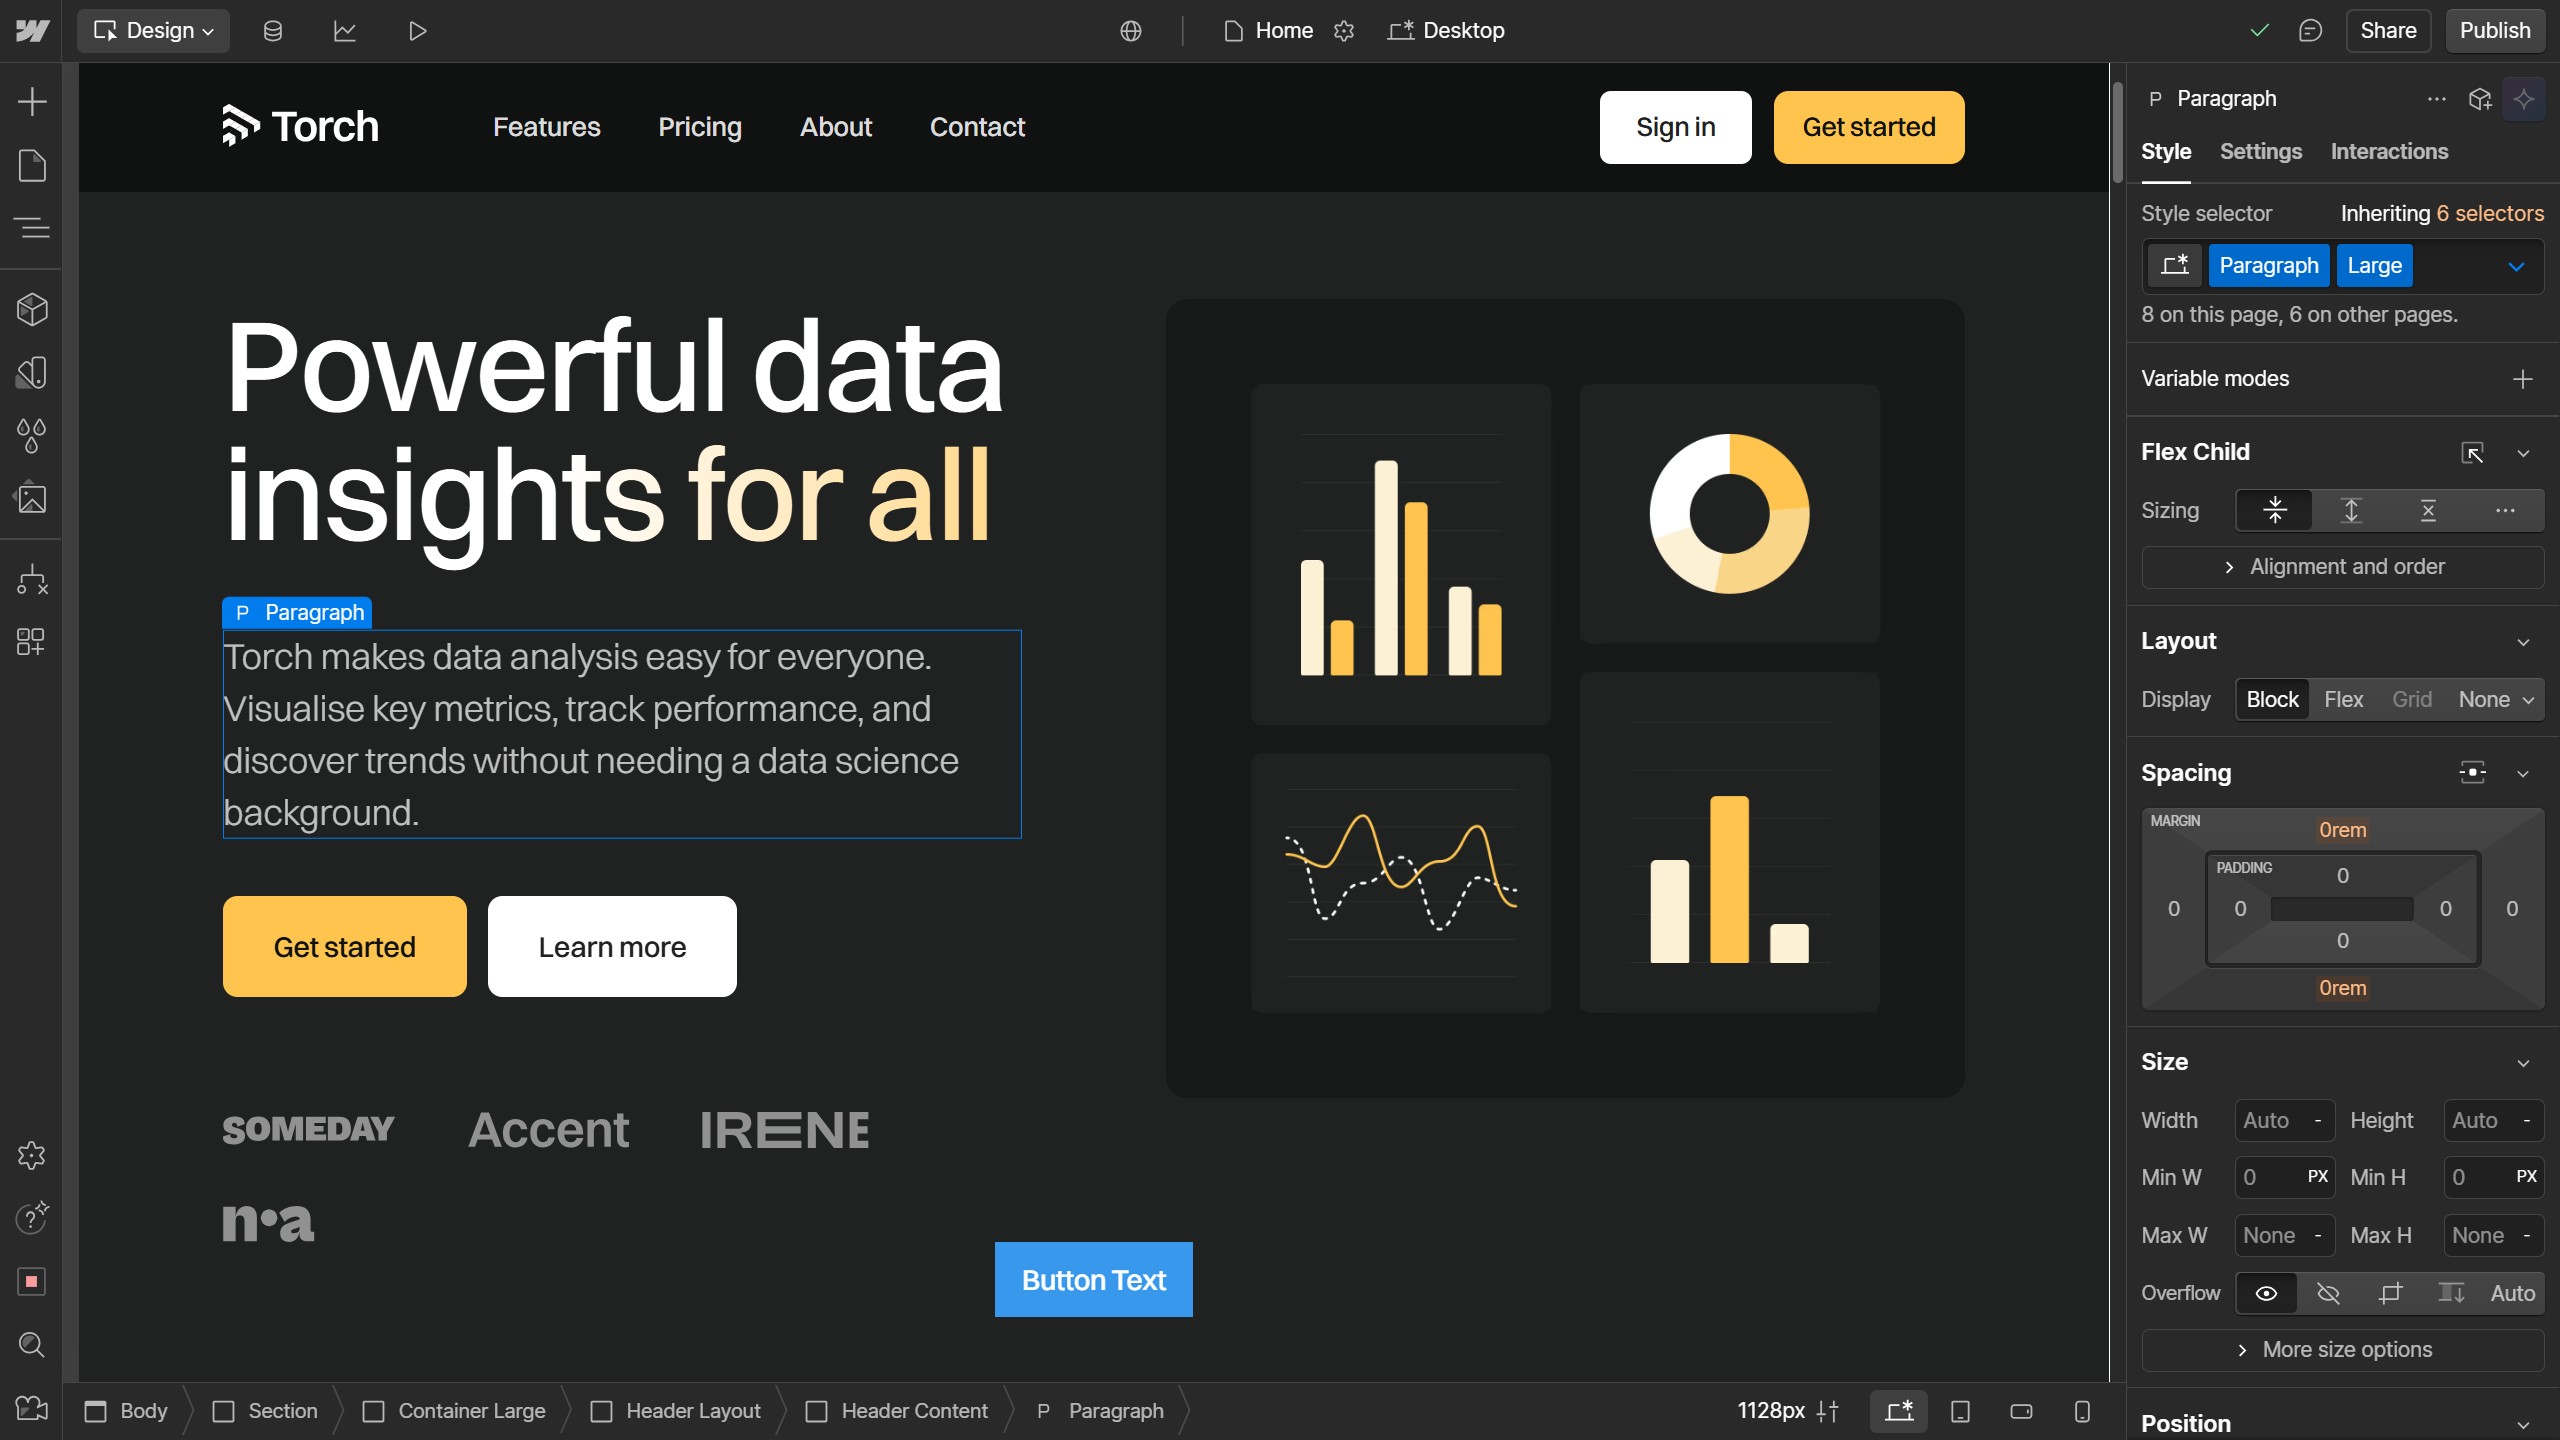Image resolution: width=2560 pixels, height=1440 pixels.
Task: Click the Preview play icon
Action: 417,31
